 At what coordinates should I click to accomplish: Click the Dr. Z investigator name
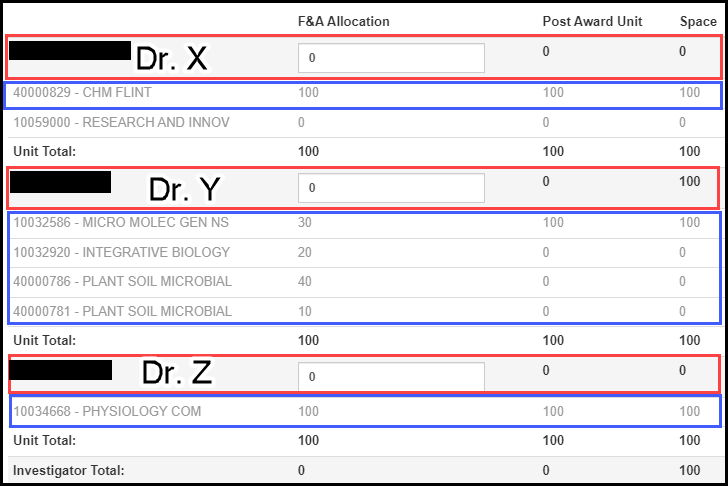(178, 374)
